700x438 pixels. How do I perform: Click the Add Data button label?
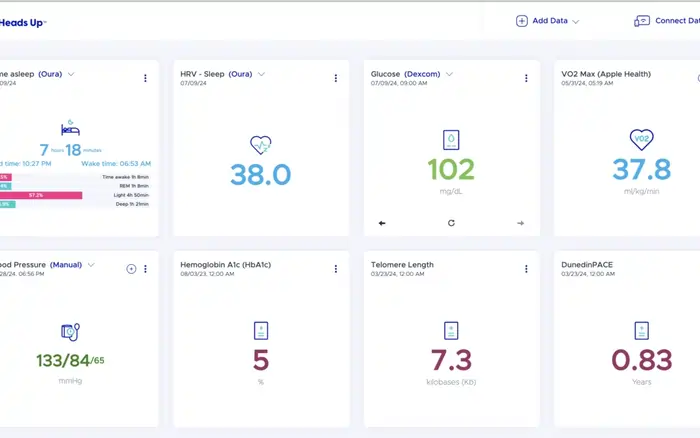[550, 21]
